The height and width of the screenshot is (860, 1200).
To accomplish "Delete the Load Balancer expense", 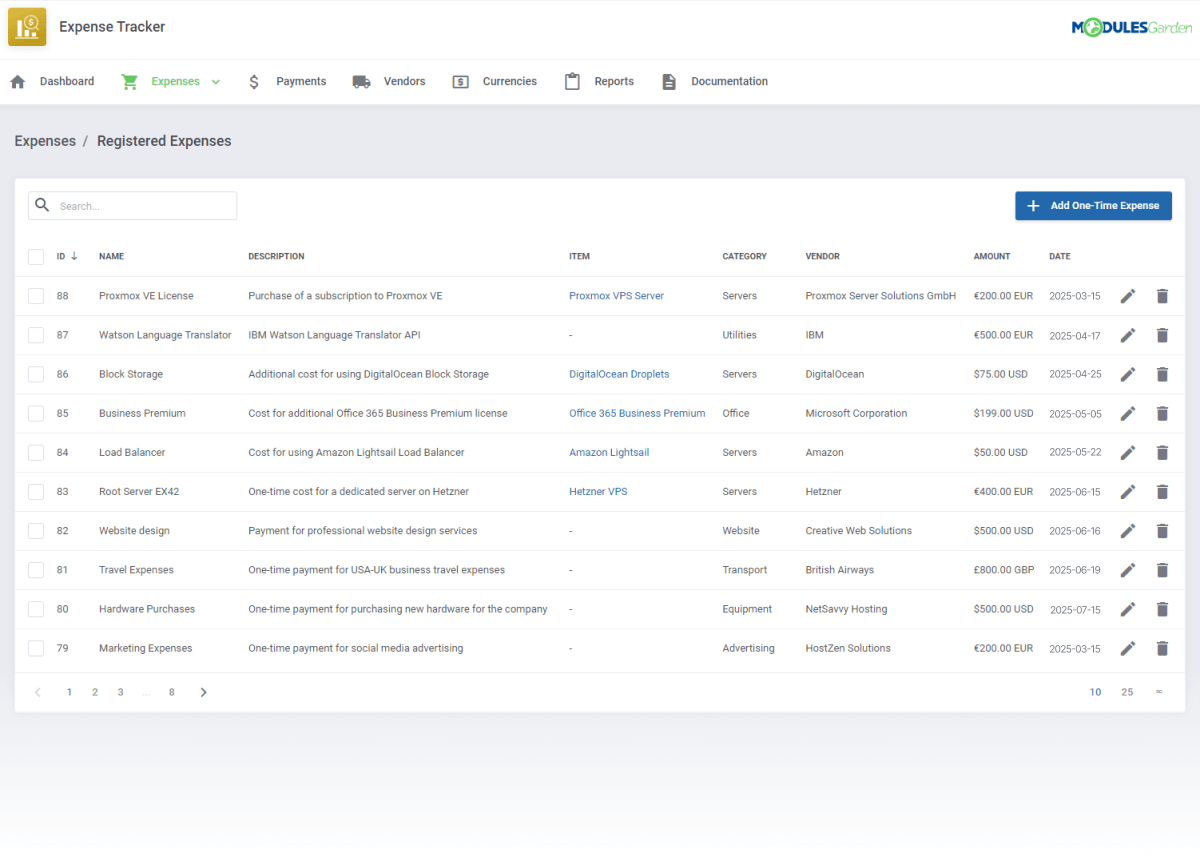I will coord(1162,452).
